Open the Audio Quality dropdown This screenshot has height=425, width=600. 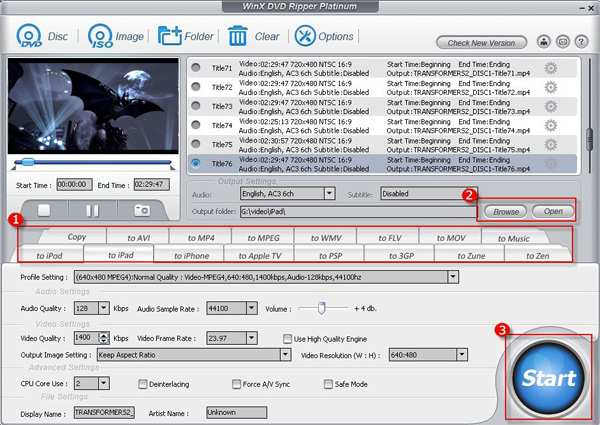pos(103,308)
